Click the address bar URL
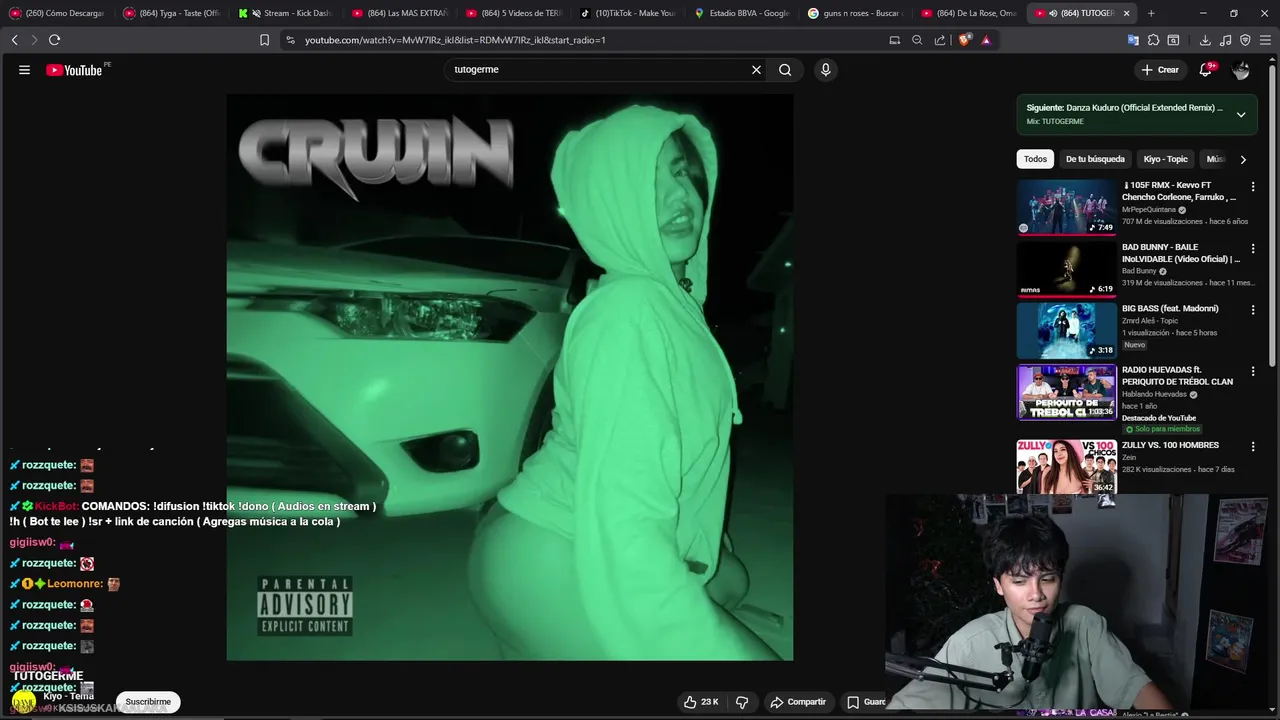 pyautogui.click(x=455, y=40)
